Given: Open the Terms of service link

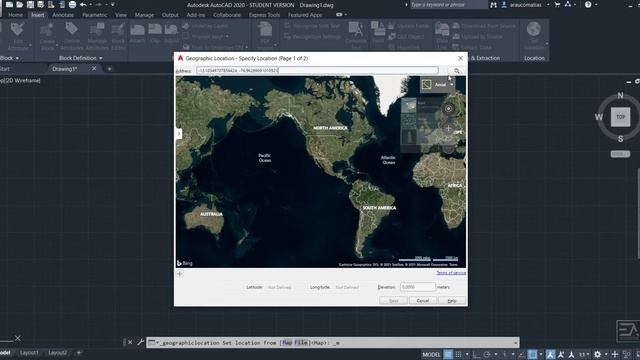Looking at the screenshot, I should [x=451, y=273].
